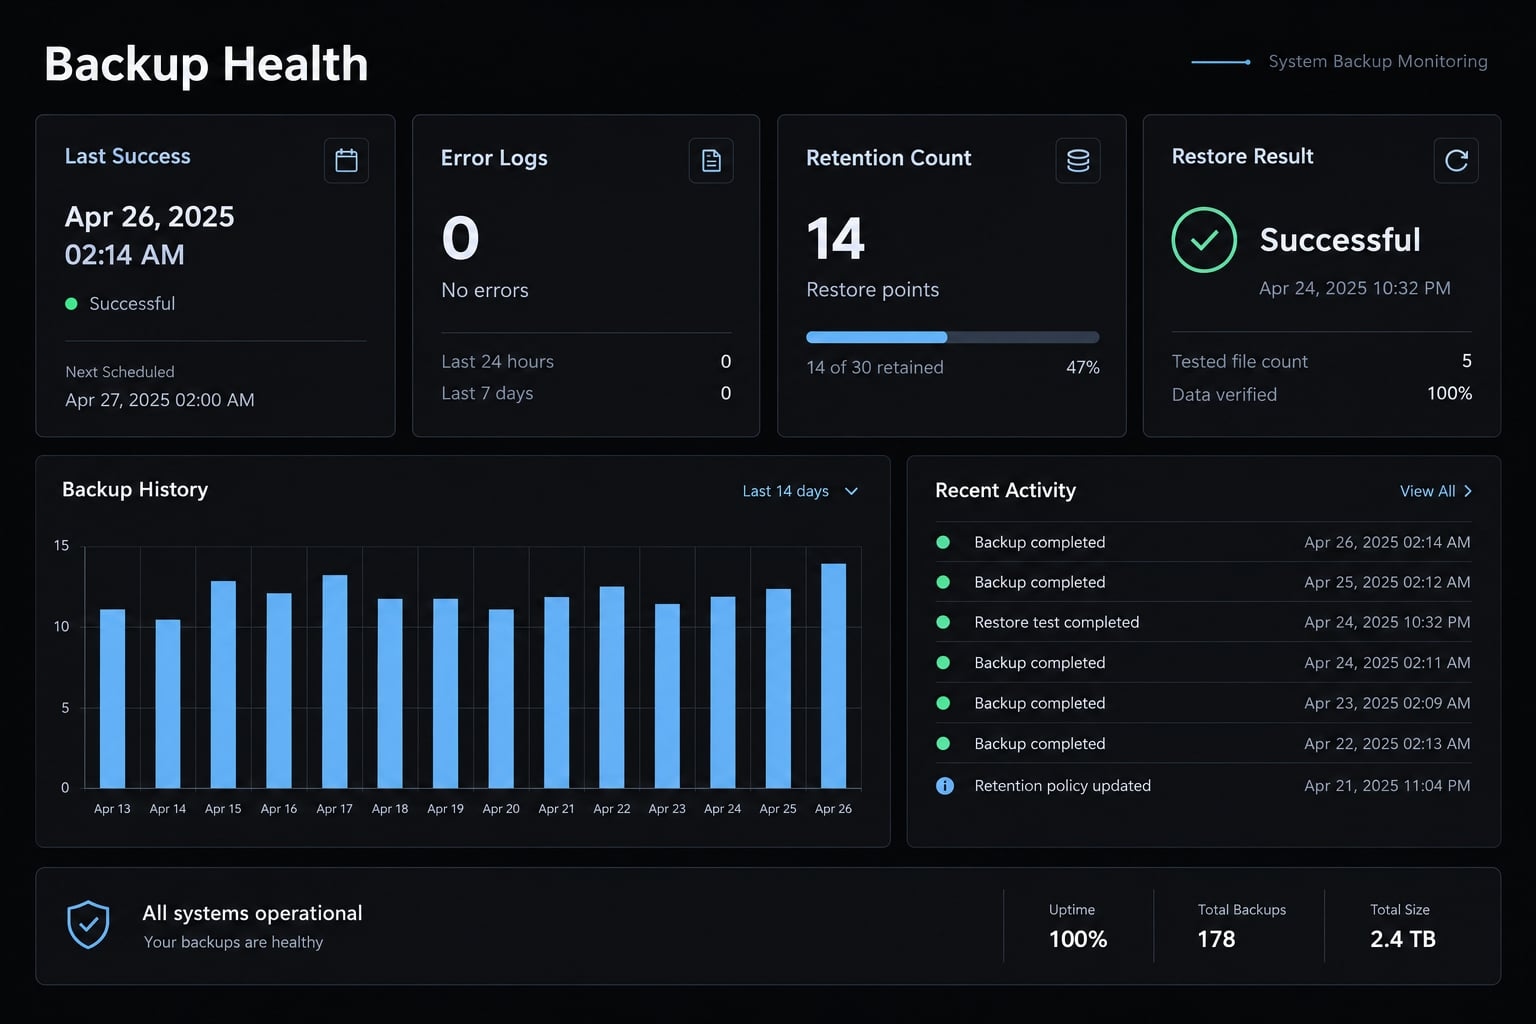Click the Last 7 days label in Error Logs

point(487,393)
